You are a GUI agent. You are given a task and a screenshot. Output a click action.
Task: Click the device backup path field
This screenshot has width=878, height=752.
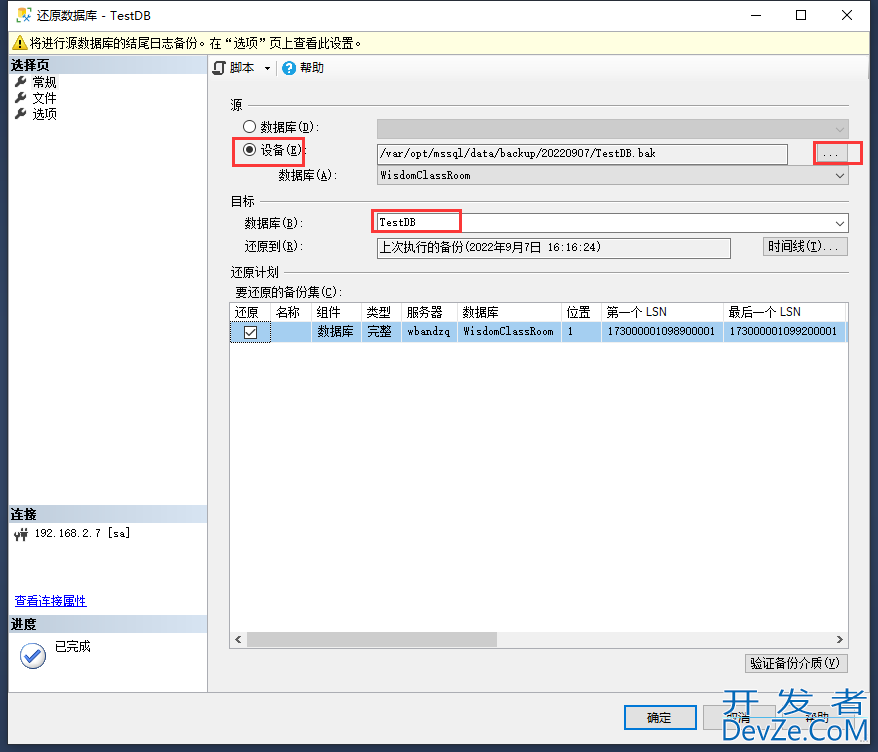(x=582, y=154)
